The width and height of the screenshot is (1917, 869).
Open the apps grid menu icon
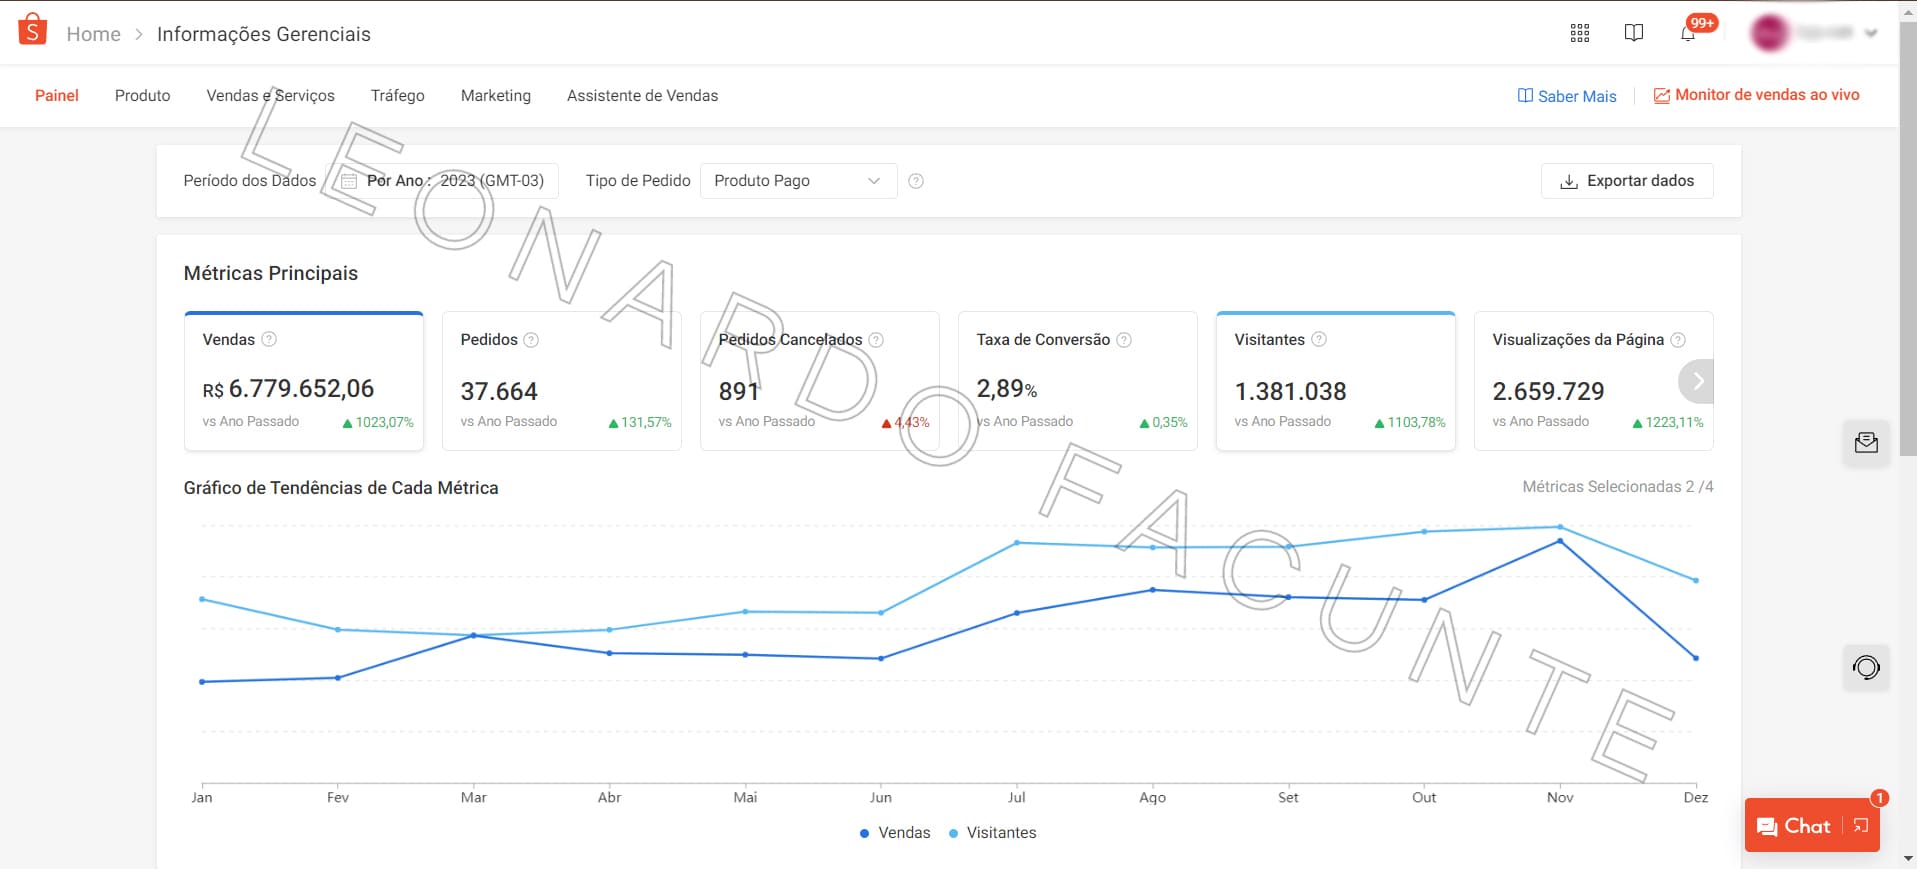click(1579, 33)
